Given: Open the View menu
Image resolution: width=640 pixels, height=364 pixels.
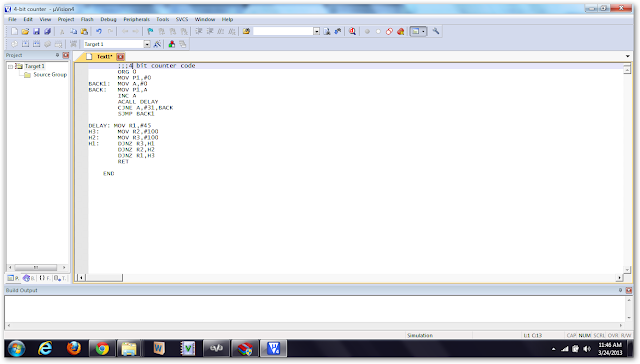Looking at the screenshot, I should click(x=45, y=19).
